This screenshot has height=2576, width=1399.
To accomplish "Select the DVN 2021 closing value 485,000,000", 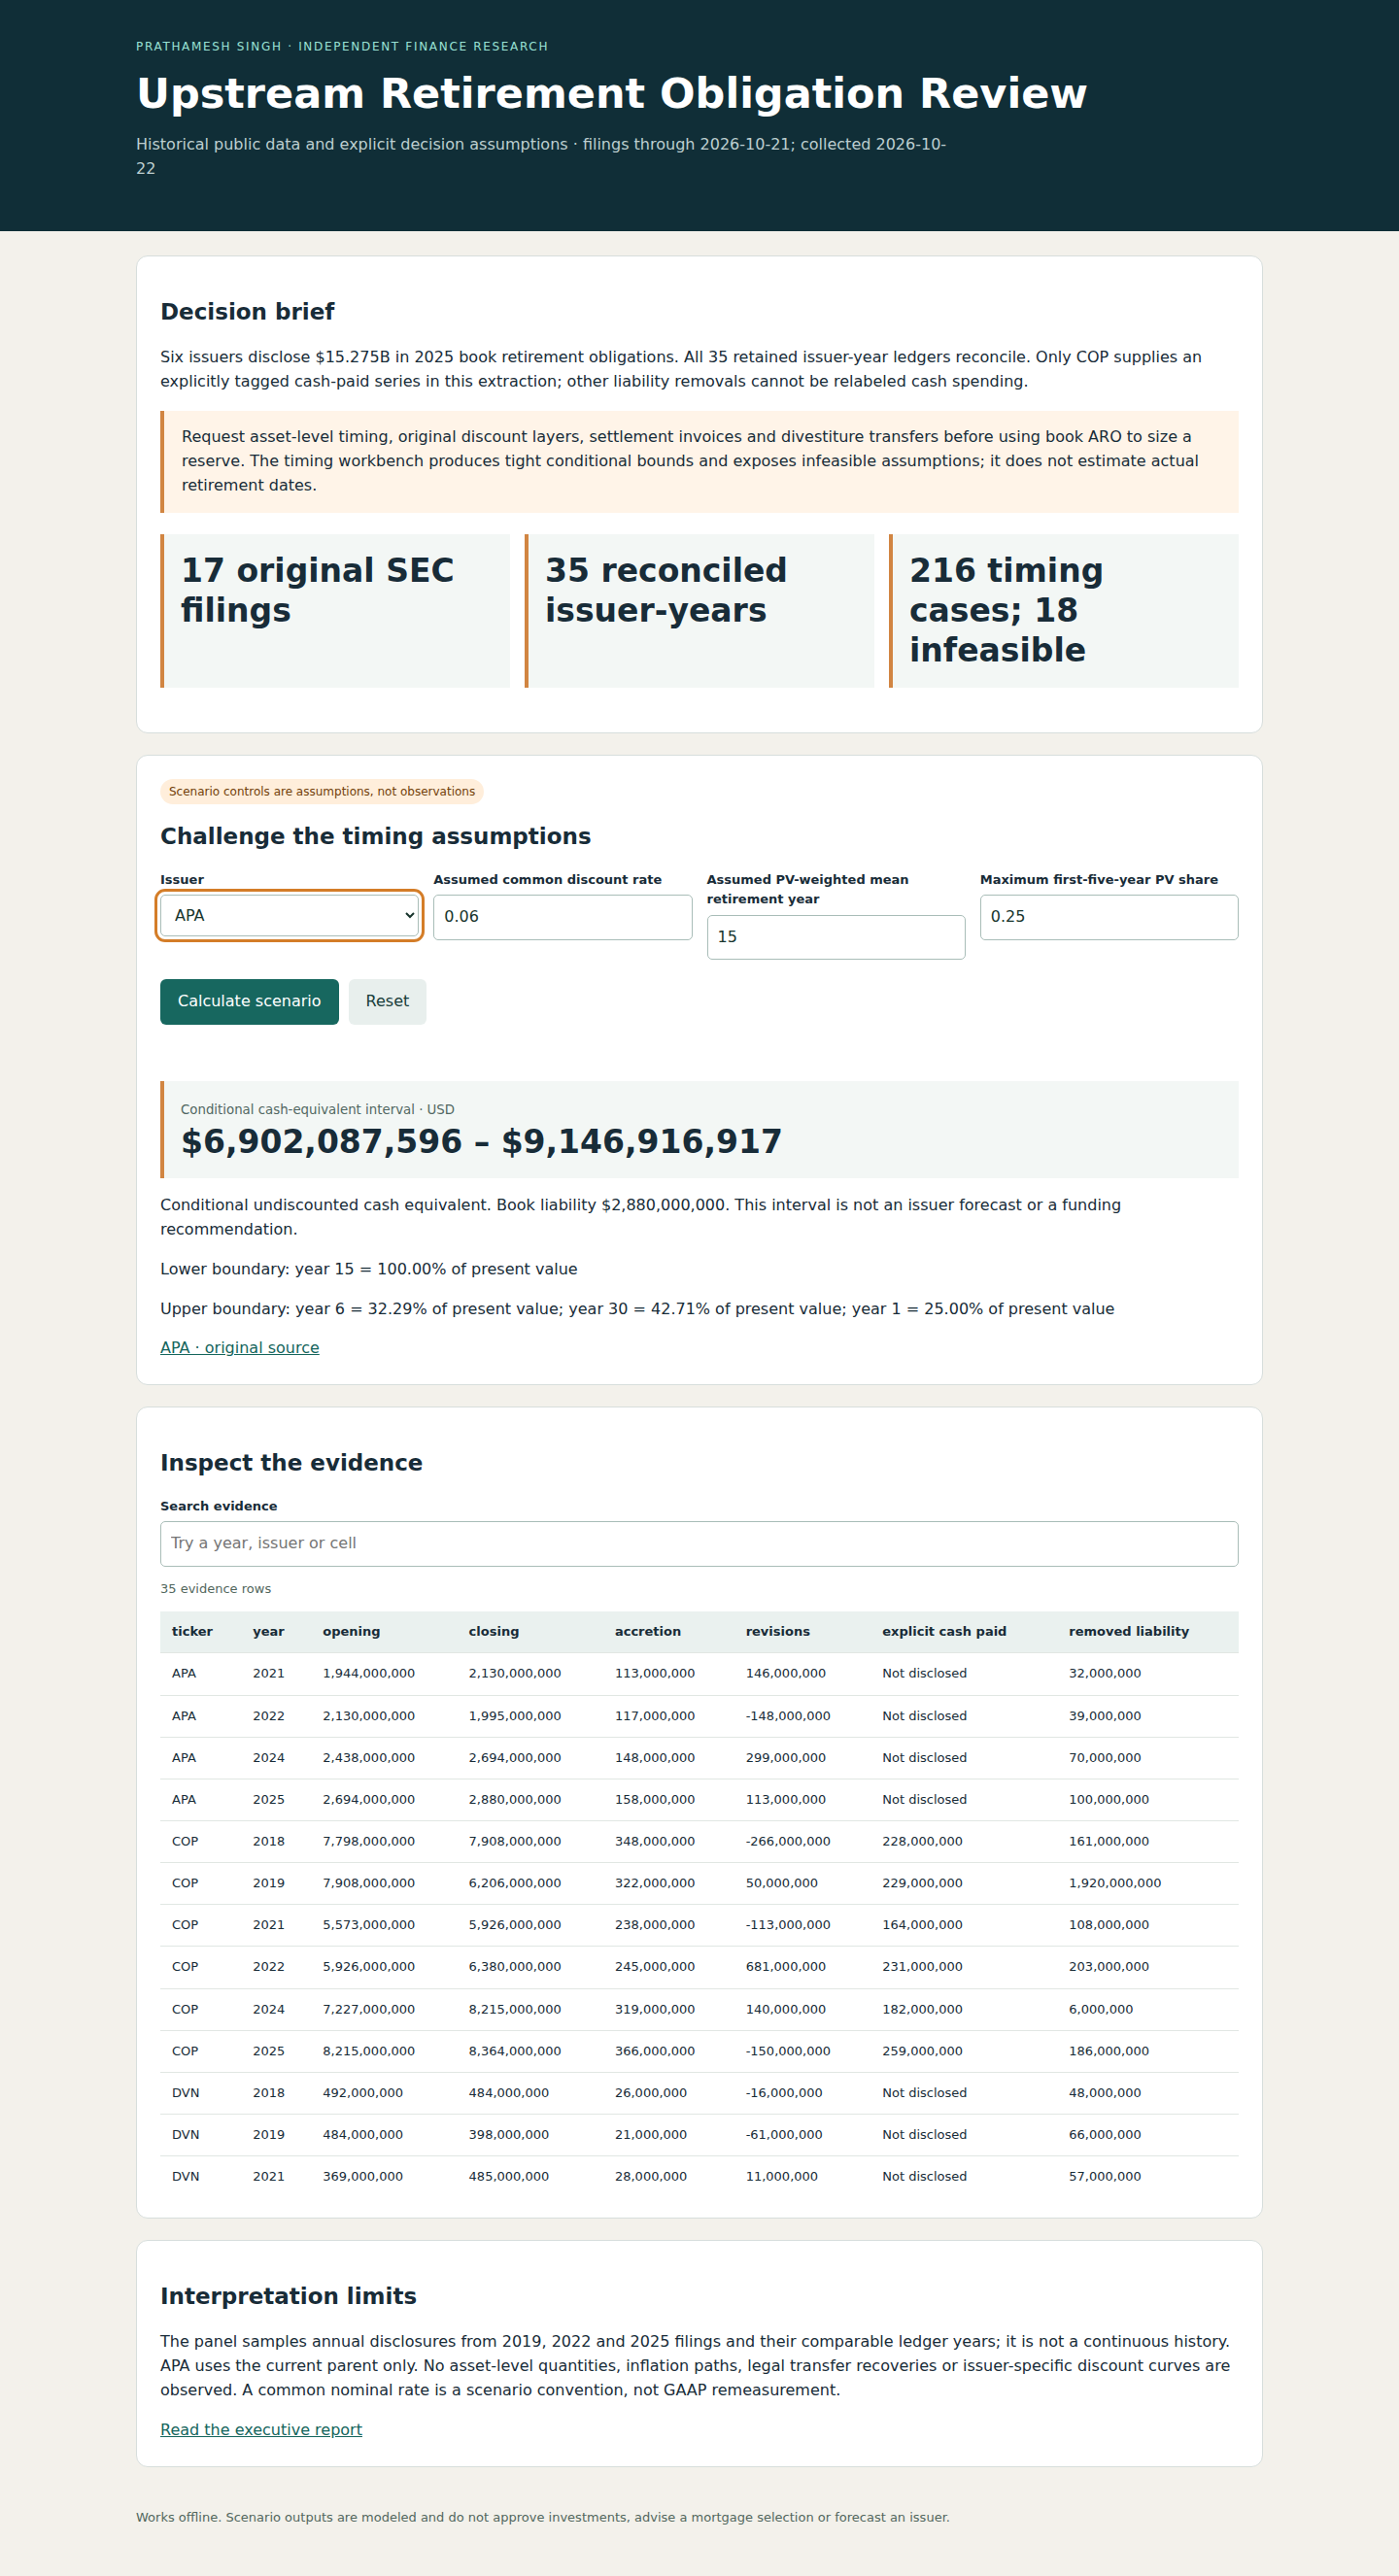I will [x=508, y=2176].
